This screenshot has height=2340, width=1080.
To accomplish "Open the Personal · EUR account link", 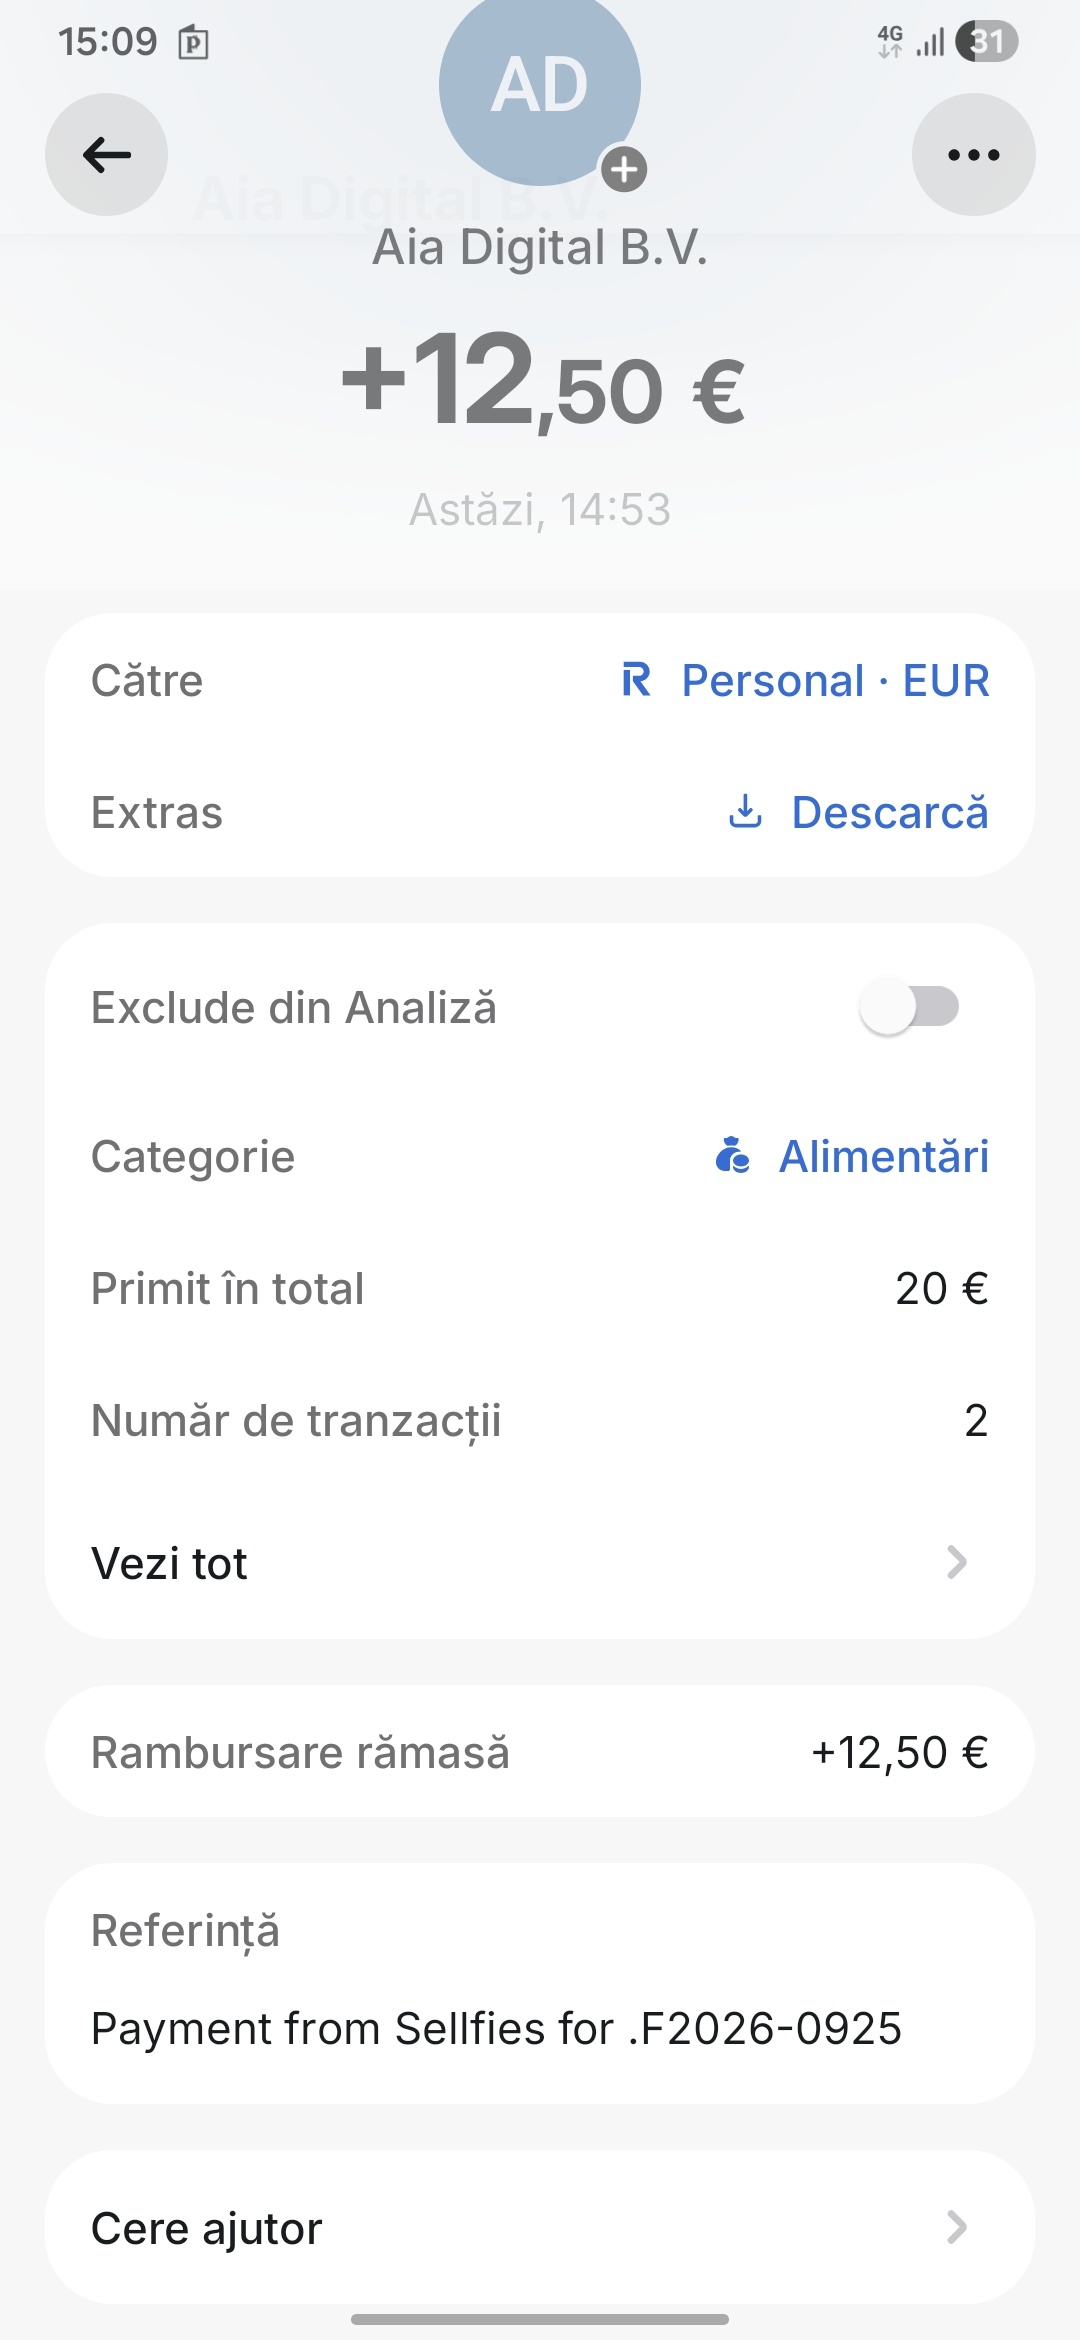I will pos(835,680).
